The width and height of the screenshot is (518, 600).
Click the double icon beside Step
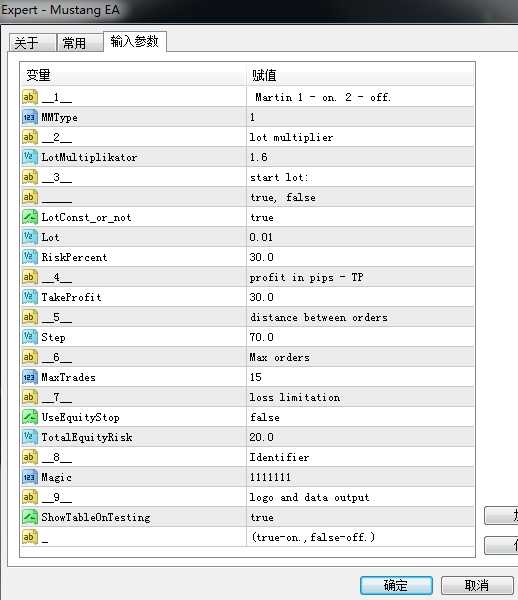[x=30, y=337]
